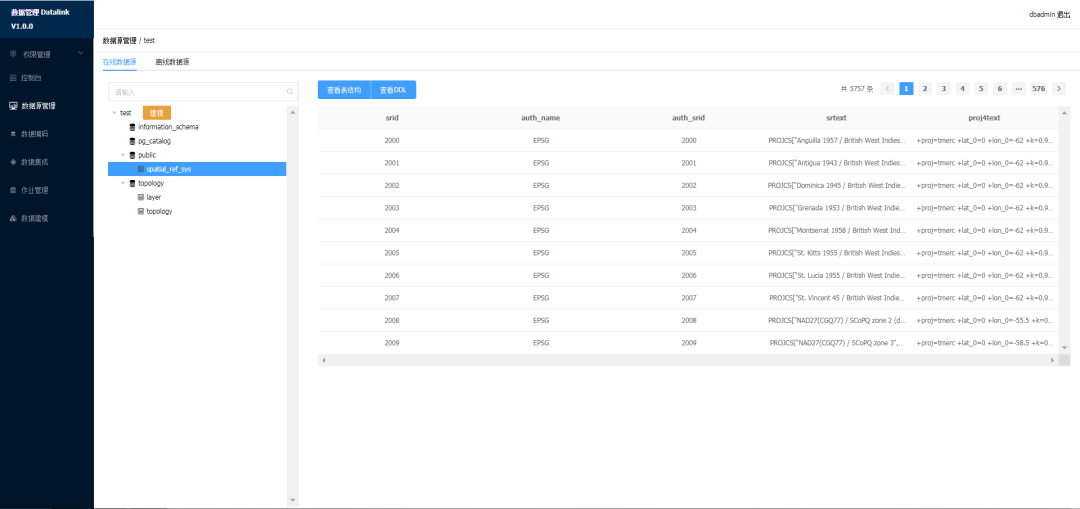Image resolution: width=1080 pixels, height=509 pixels.
Task: Go to page 3
Action: tap(944, 89)
